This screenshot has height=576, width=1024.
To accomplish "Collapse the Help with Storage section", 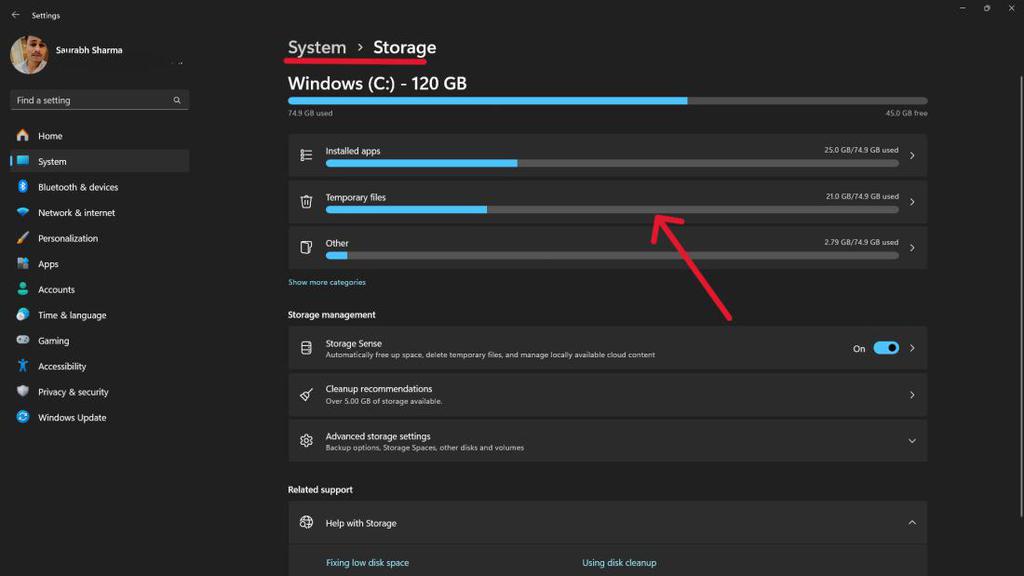I will [910, 522].
